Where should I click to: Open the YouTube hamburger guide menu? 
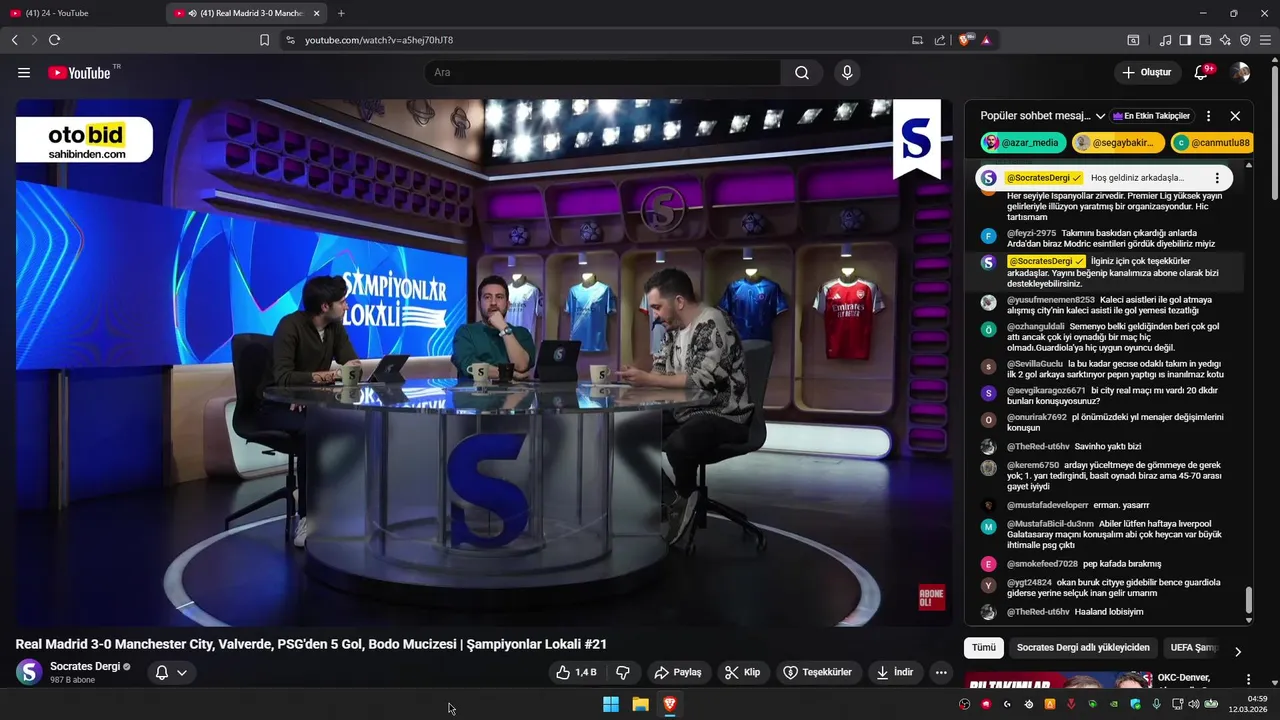point(24,73)
